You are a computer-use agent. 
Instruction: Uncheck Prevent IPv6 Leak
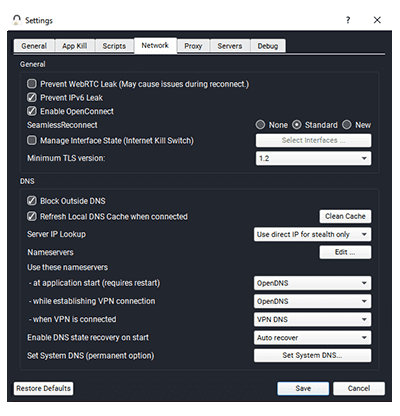point(32,97)
